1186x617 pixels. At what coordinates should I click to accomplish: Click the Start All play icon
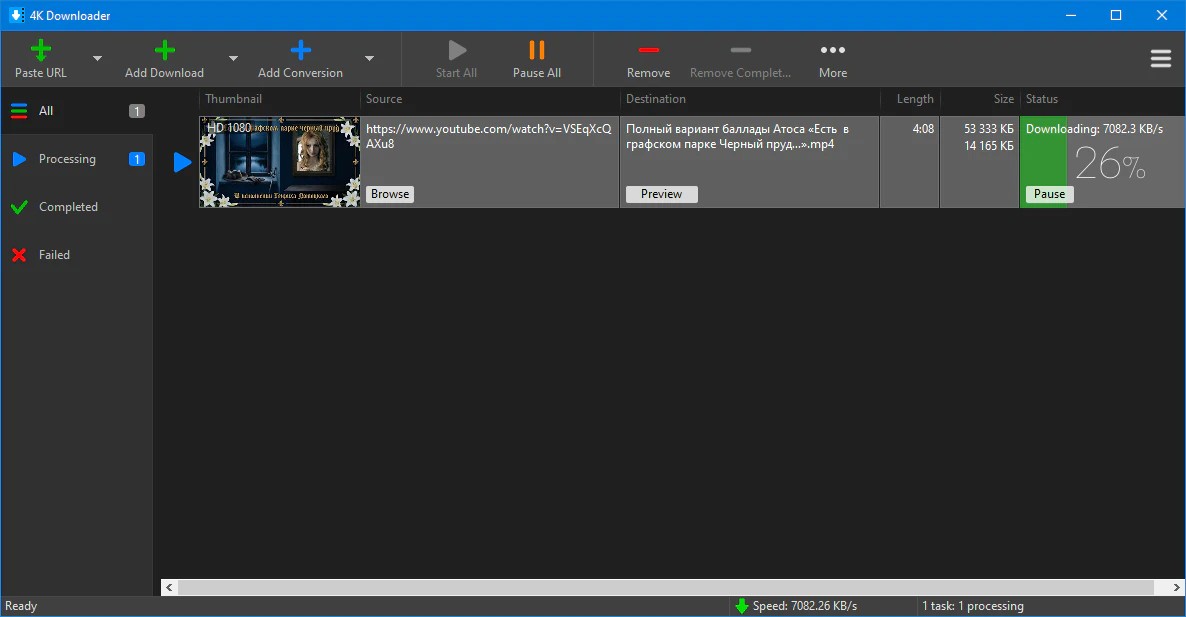456,50
